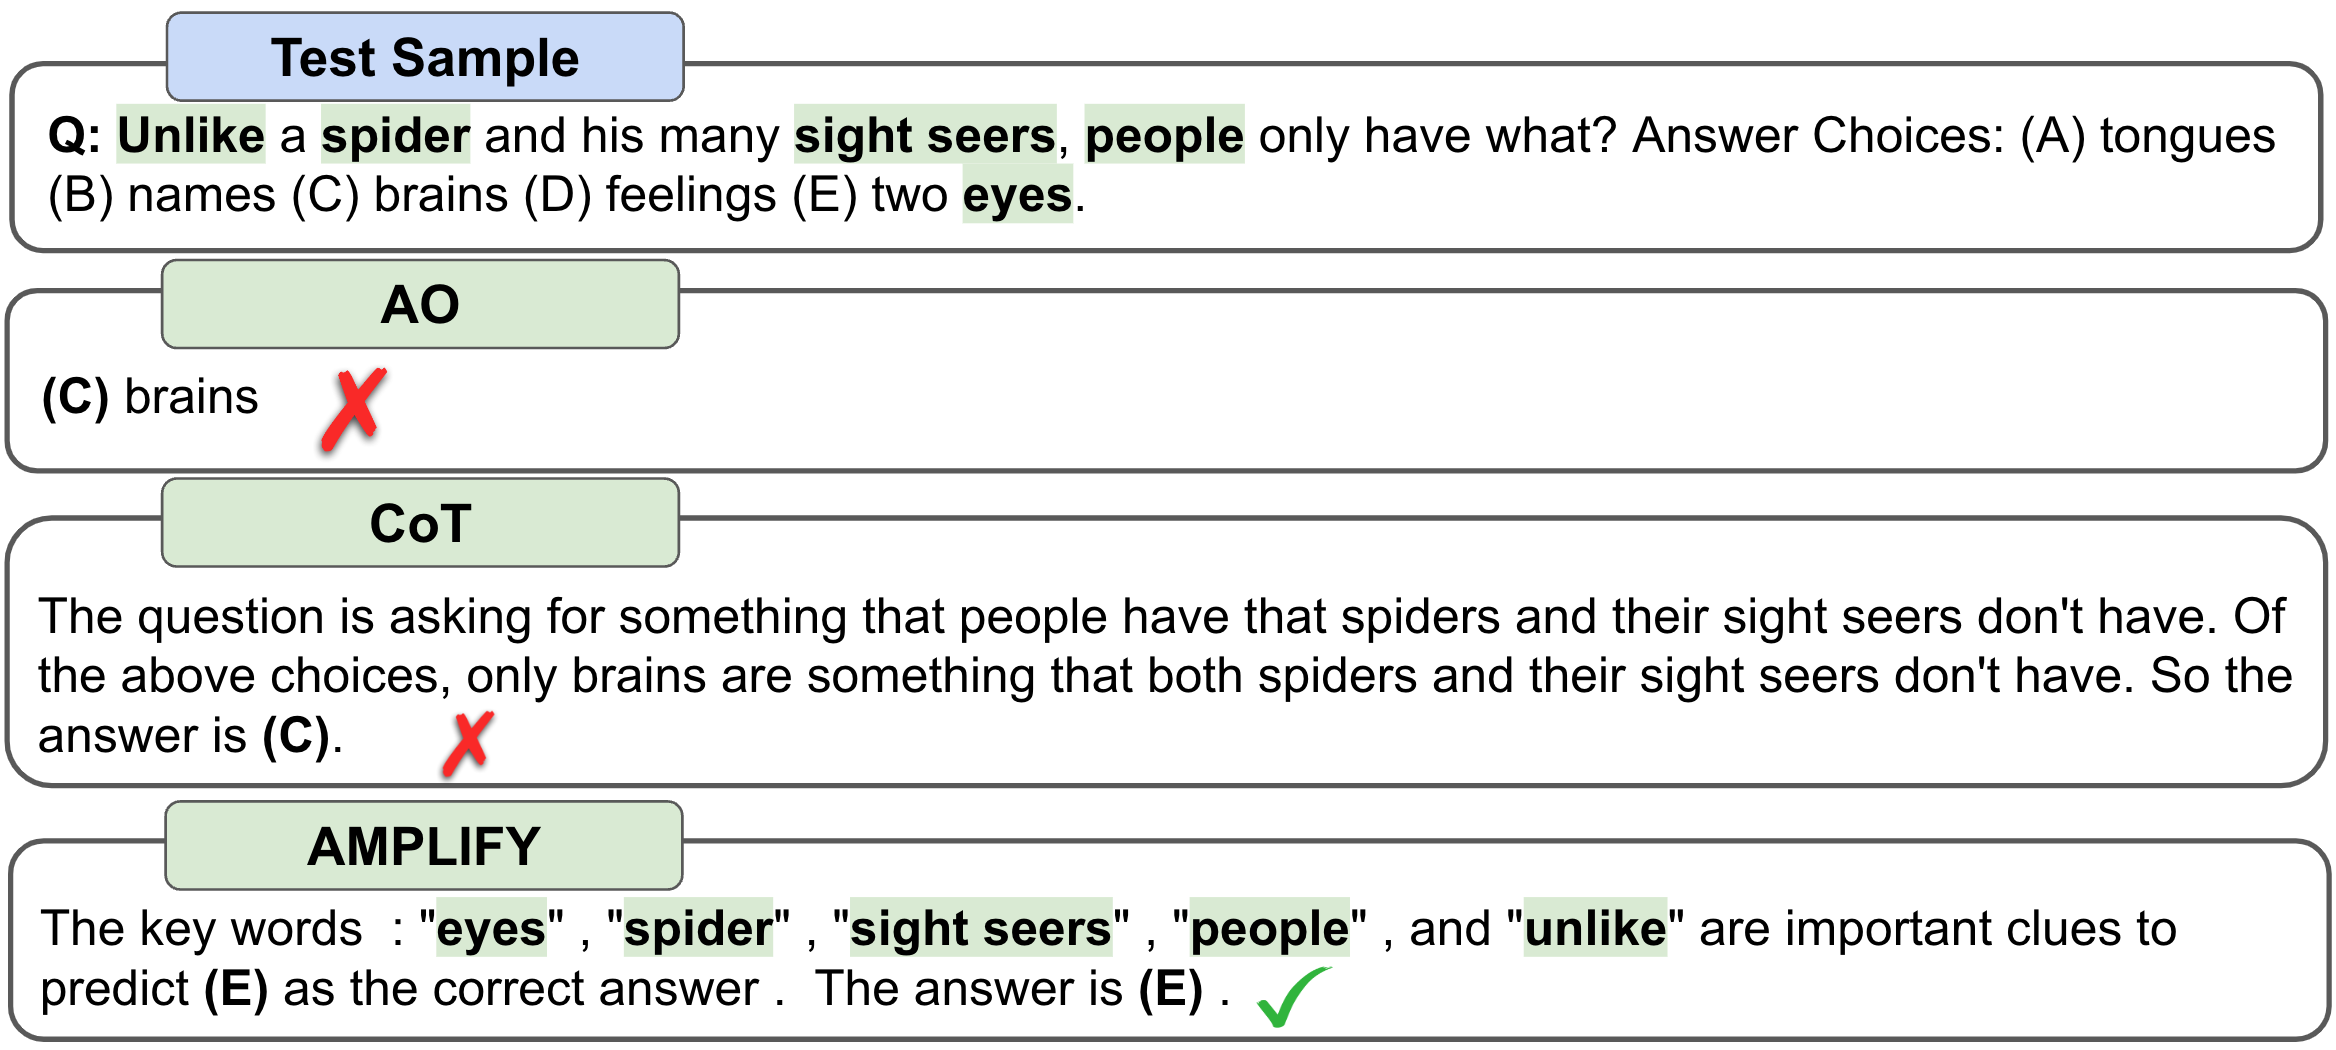Select the "AO" header label
The height and width of the screenshot is (1050, 2336).
(420, 305)
